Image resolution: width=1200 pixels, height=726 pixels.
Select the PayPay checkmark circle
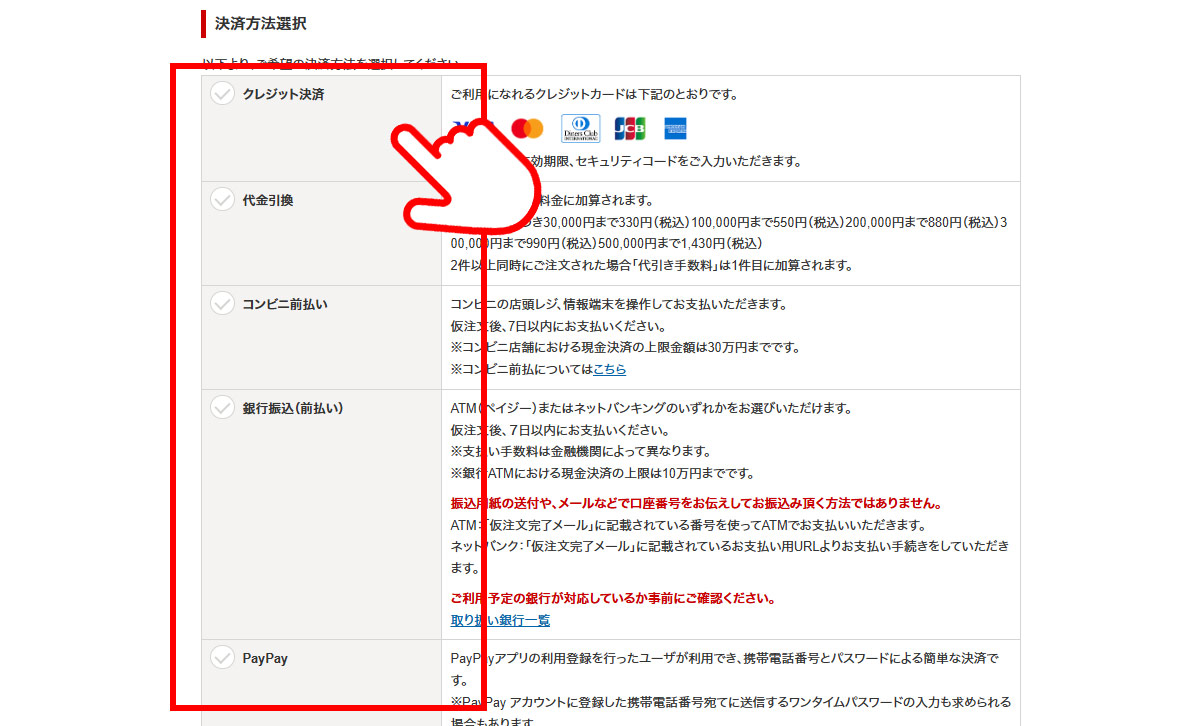(x=221, y=658)
